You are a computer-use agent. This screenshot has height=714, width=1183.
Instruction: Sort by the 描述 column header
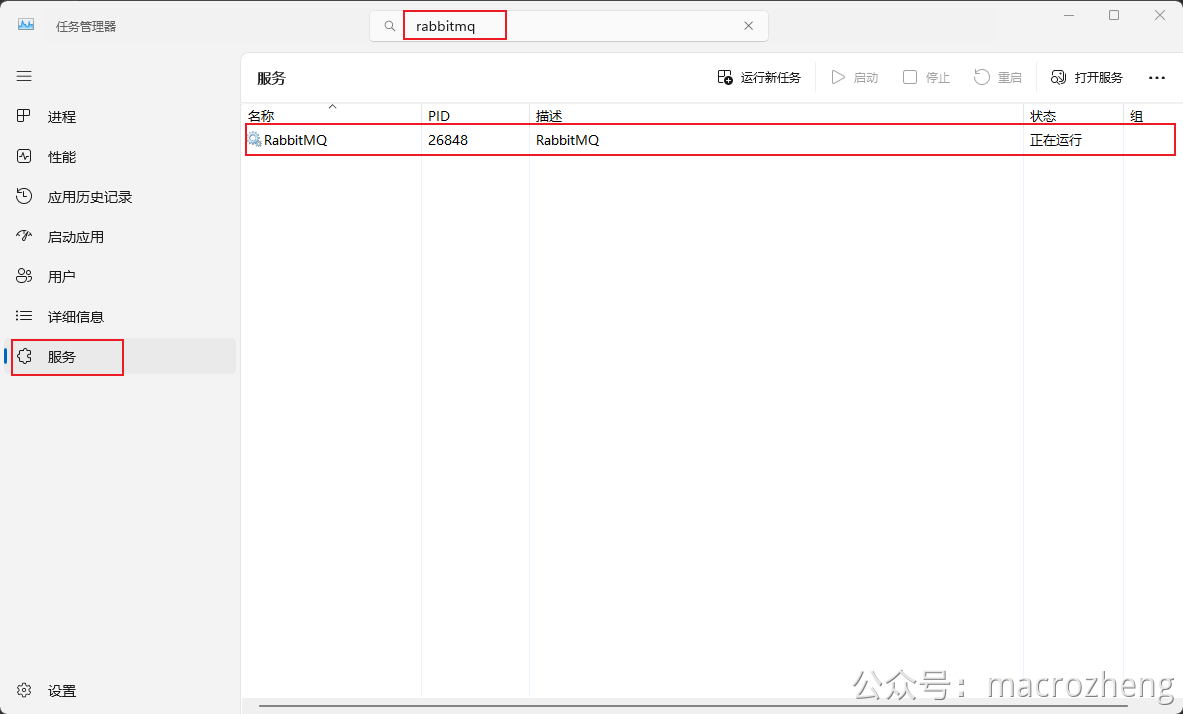click(x=776, y=115)
